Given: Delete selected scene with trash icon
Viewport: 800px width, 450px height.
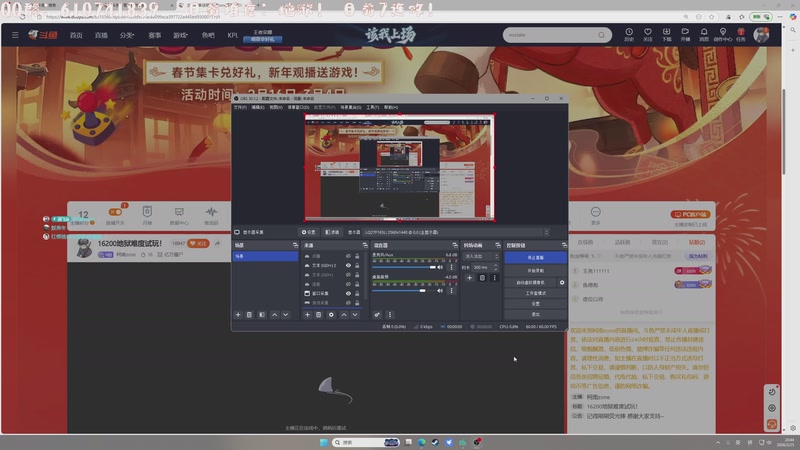Looking at the screenshot, I should click(x=249, y=315).
